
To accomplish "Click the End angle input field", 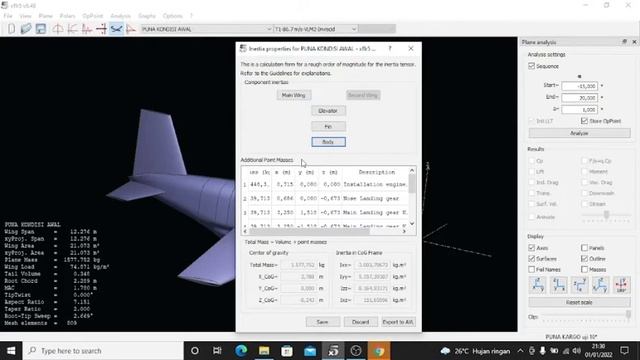I will [580, 98].
